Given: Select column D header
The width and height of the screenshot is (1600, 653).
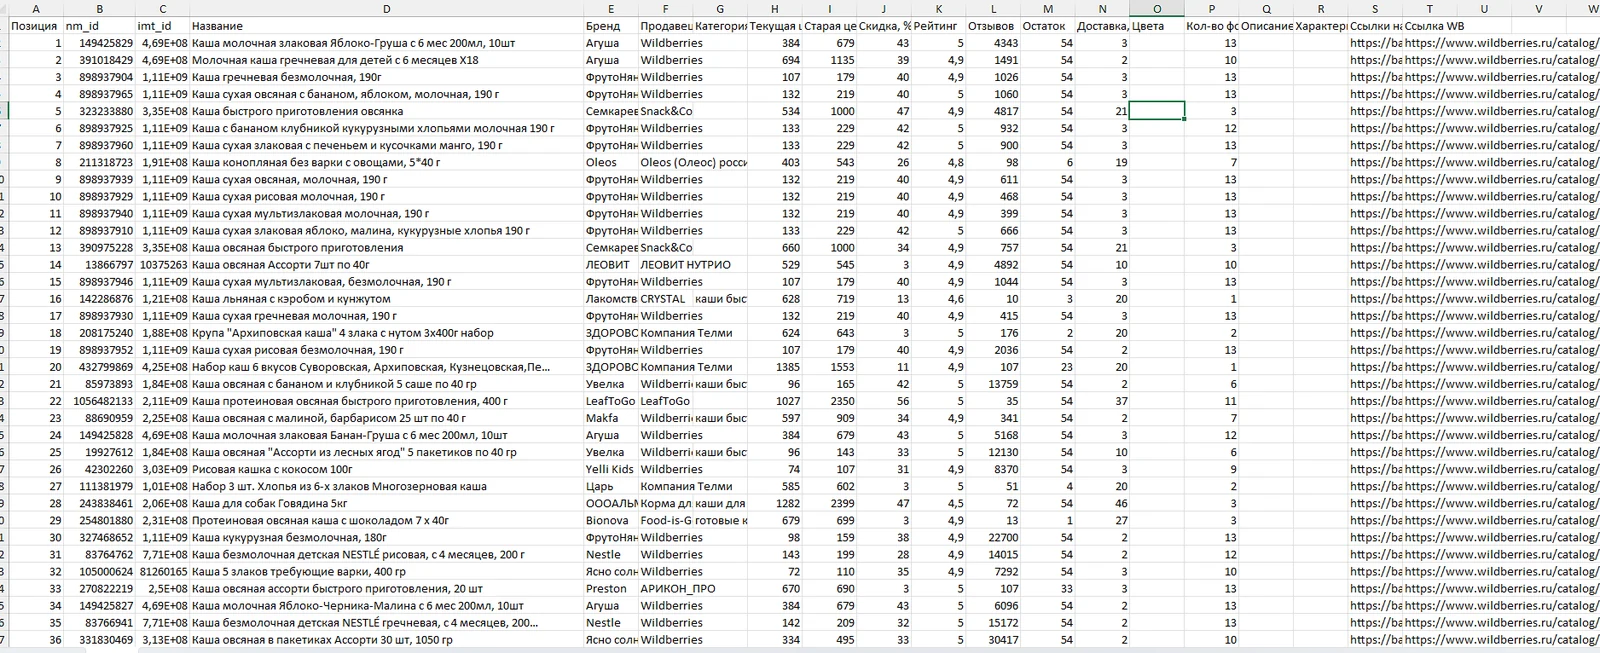Looking at the screenshot, I should coord(387,9).
